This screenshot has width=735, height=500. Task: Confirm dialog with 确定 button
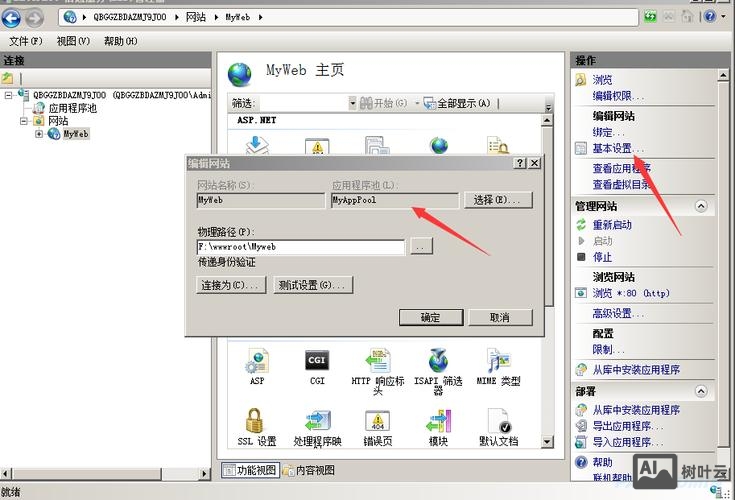pos(431,317)
